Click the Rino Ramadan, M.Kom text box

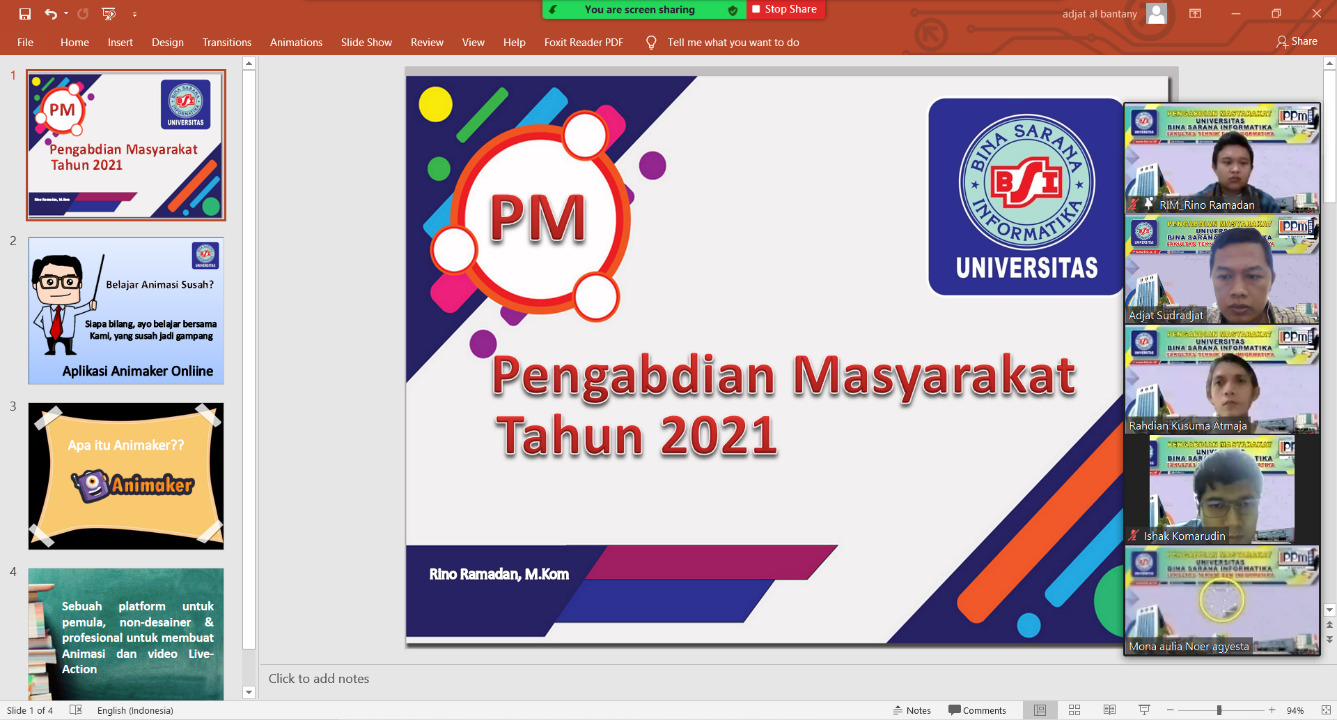pyautogui.click(x=499, y=574)
